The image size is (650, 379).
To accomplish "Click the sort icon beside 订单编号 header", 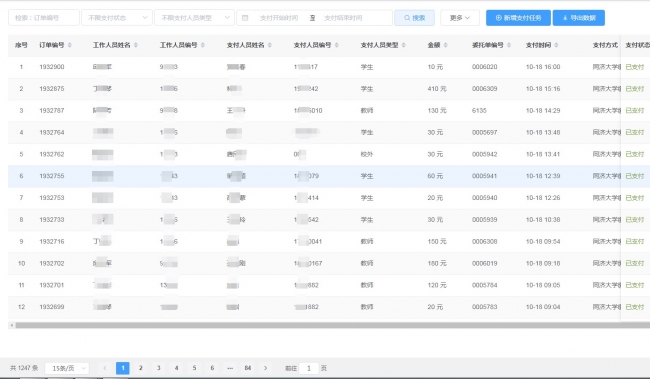I will pos(70,45).
